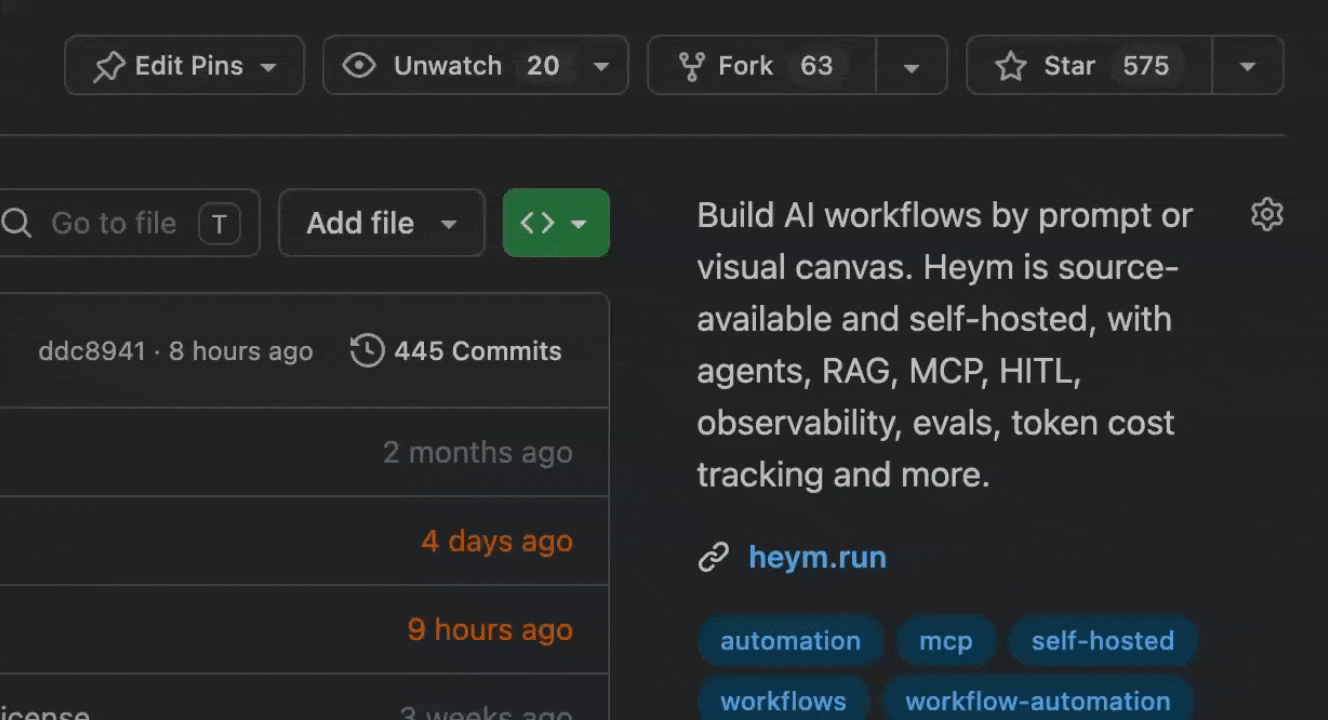
Task: Open the About settings gear icon
Action: pyautogui.click(x=1267, y=214)
